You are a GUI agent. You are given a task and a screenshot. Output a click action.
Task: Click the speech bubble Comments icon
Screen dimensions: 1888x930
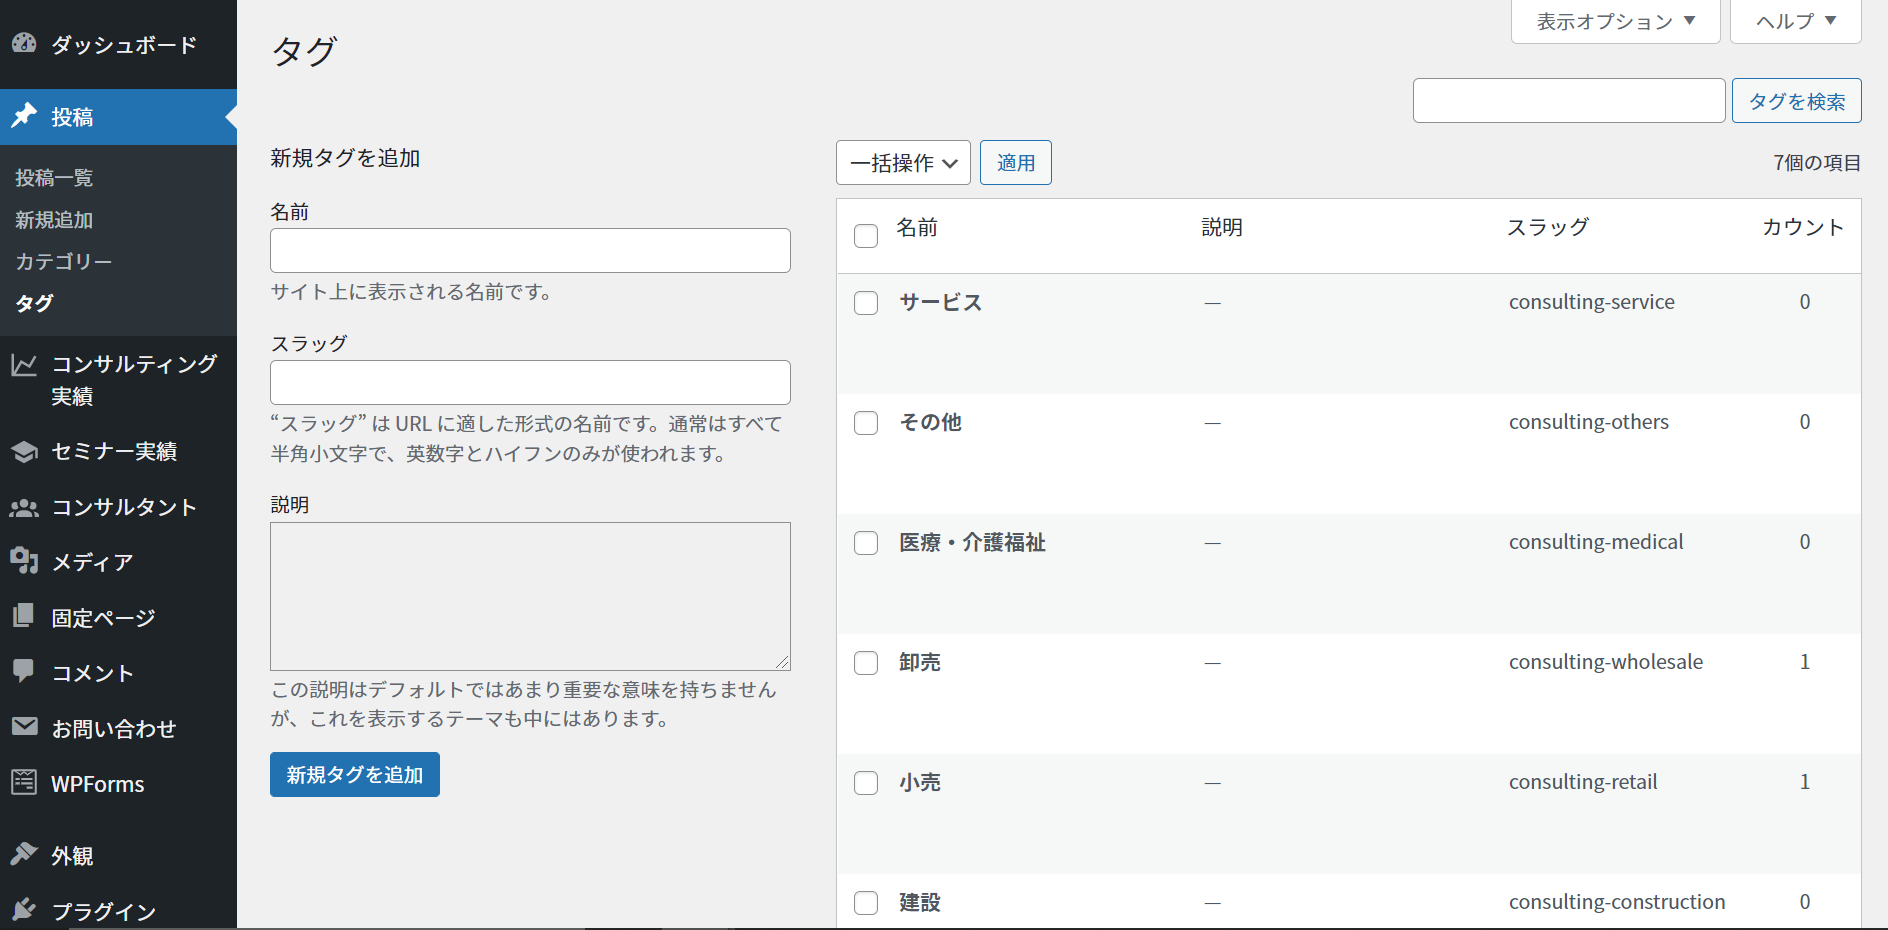coord(24,671)
